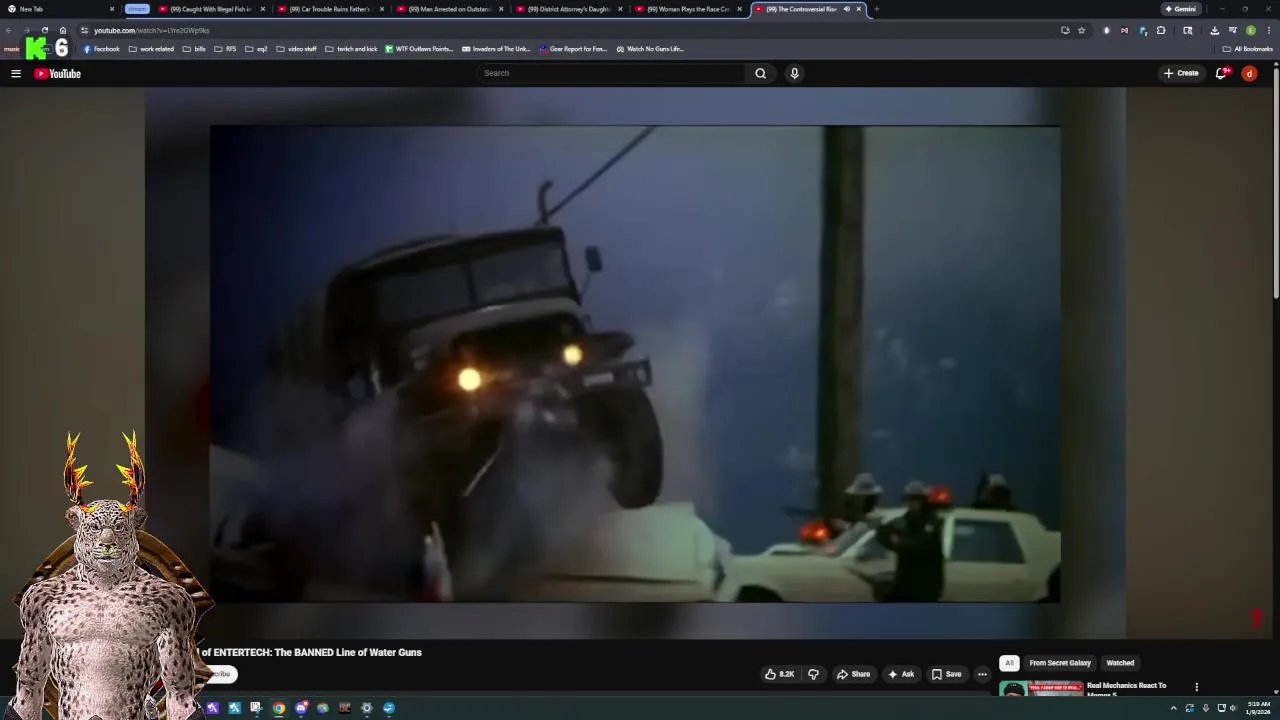The image size is (1280, 720).
Task: Dislike the video with thumbs down
Action: 813,674
